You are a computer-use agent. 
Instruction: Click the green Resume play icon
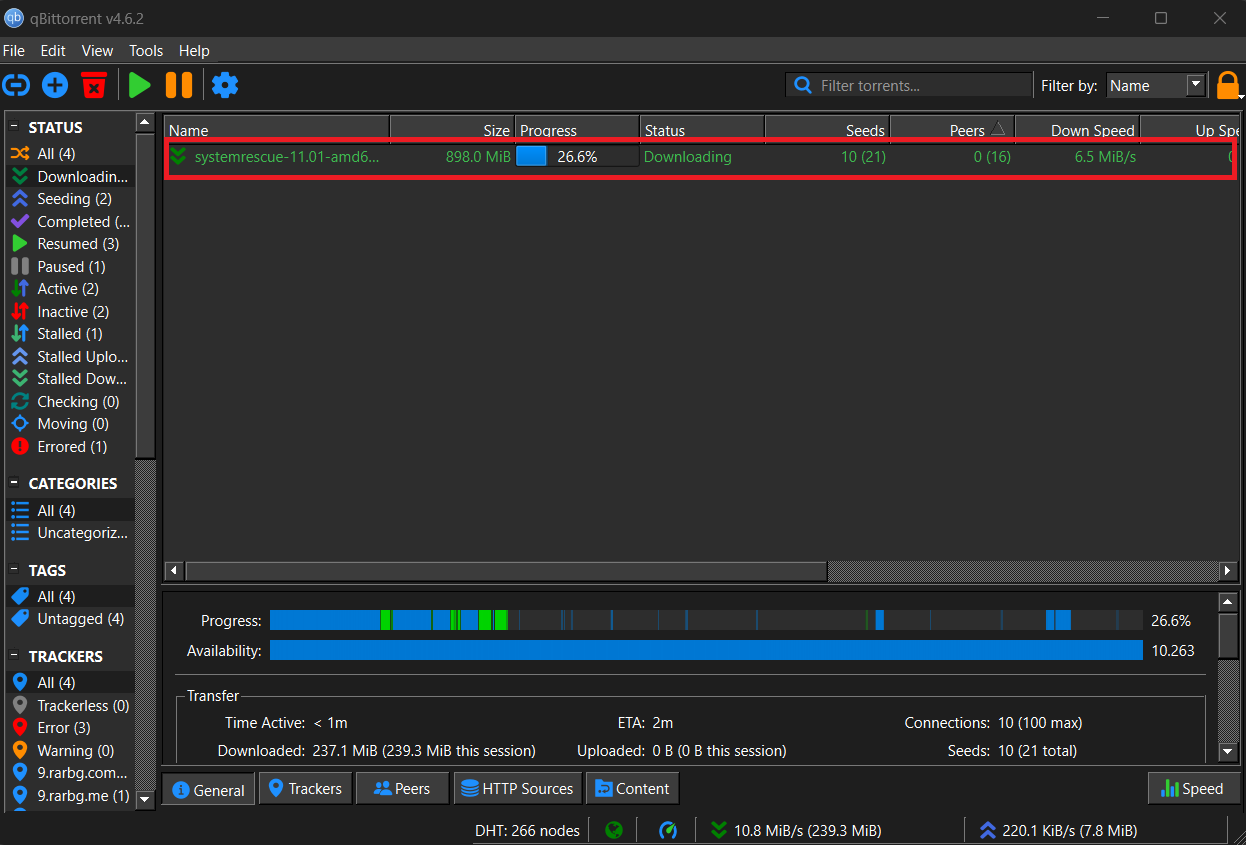tap(140, 85)
